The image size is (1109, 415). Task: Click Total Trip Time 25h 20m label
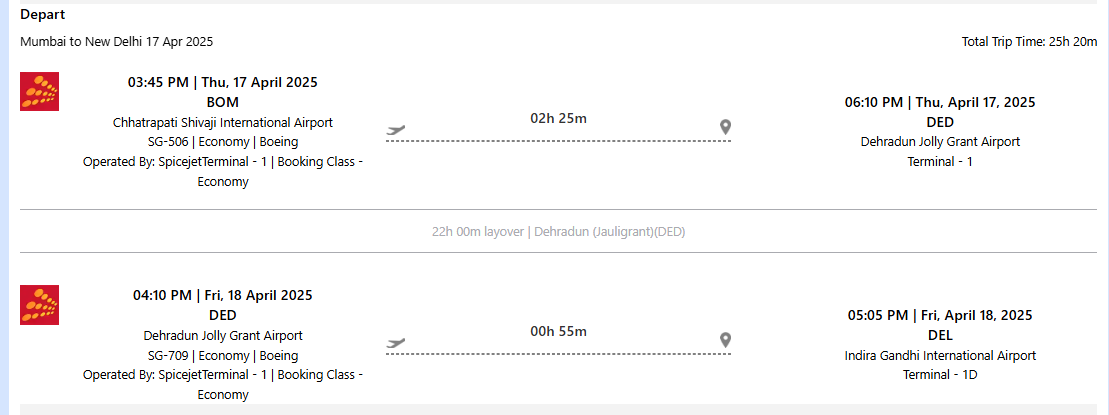point(1029,42)
